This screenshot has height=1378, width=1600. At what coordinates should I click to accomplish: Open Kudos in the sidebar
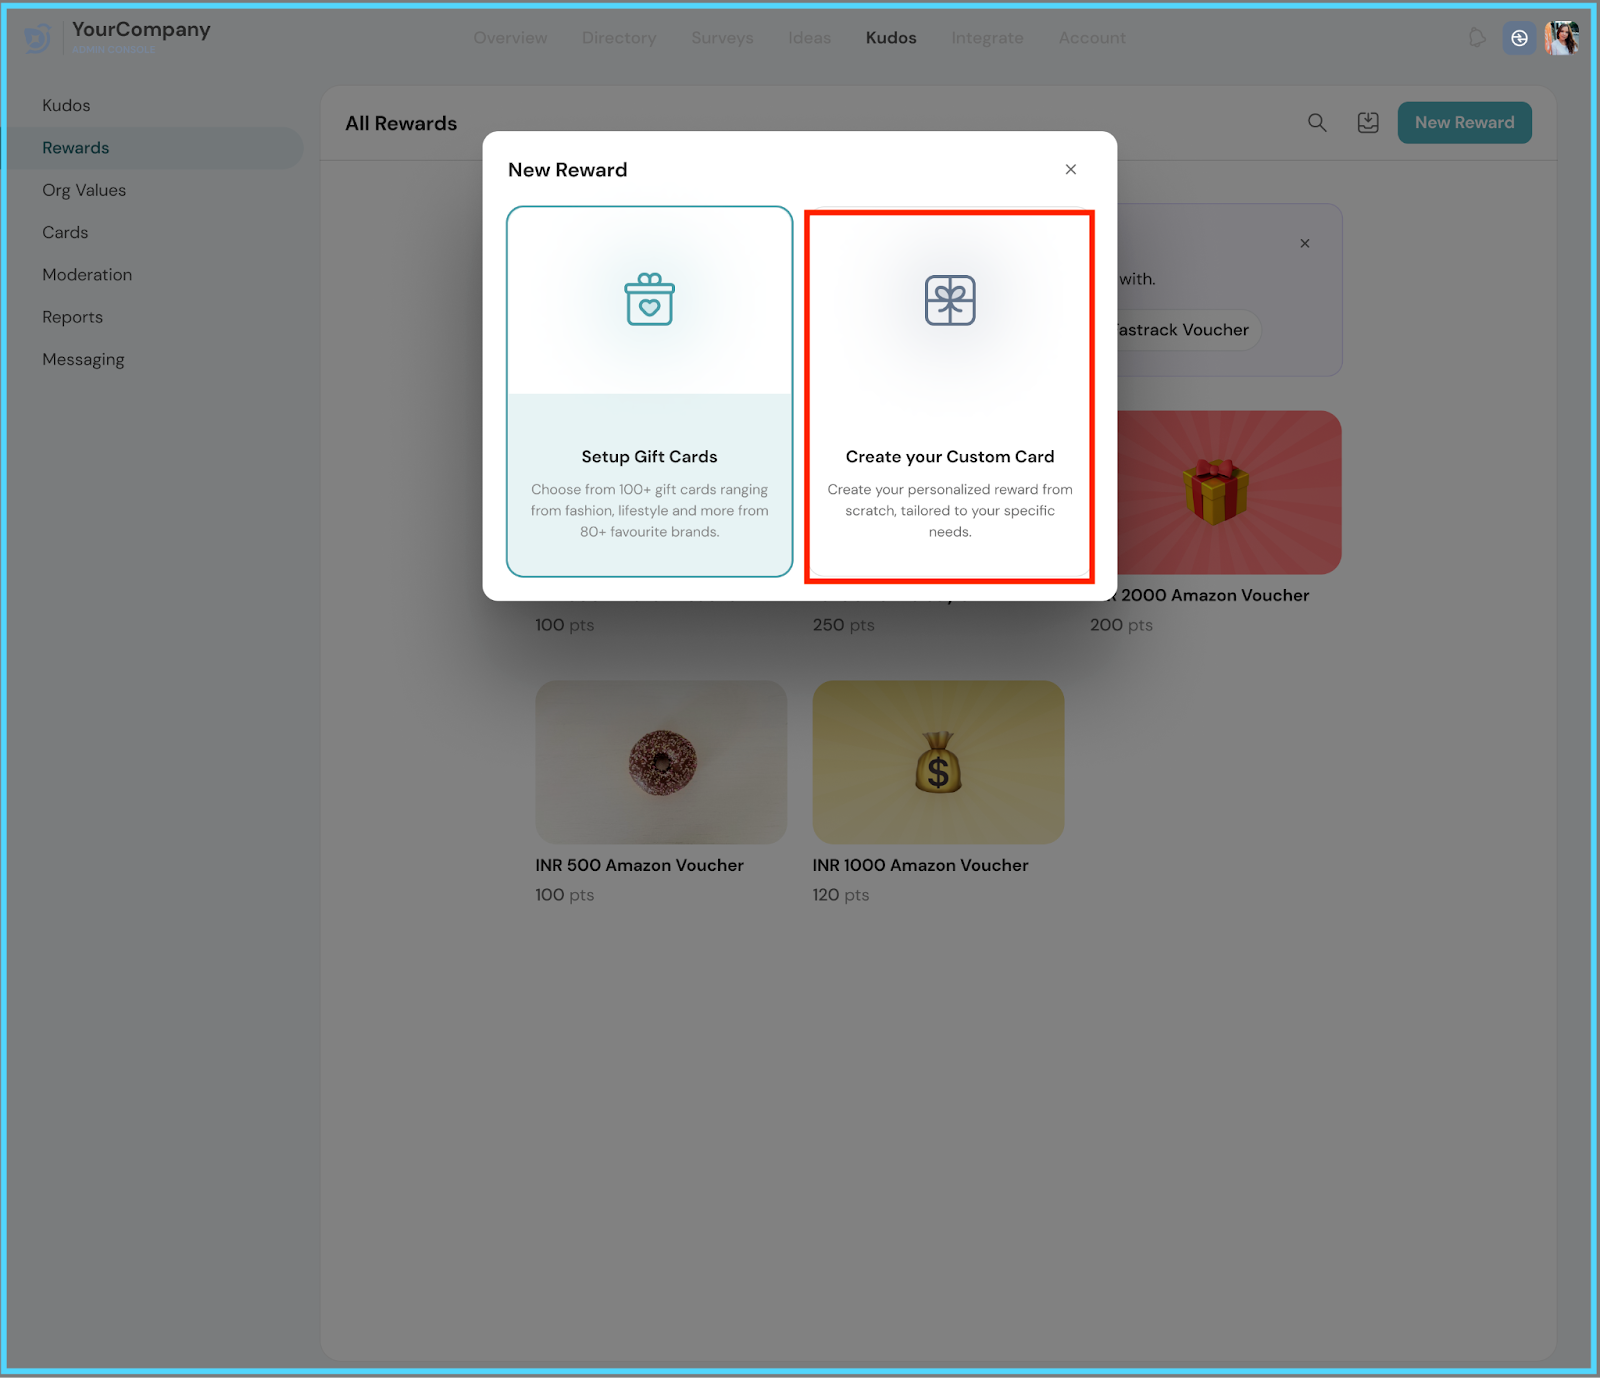pyautogui.click(x=66, y=105)
